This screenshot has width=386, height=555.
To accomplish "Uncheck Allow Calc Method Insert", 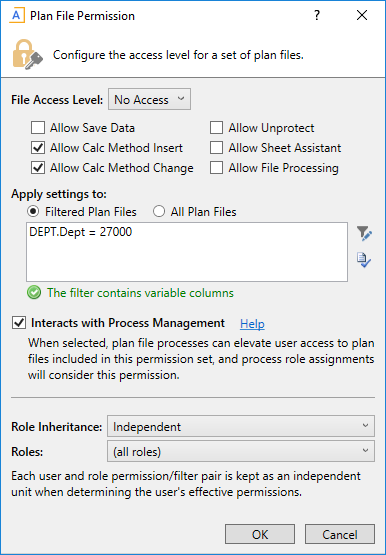I will (x=38, y=148).
